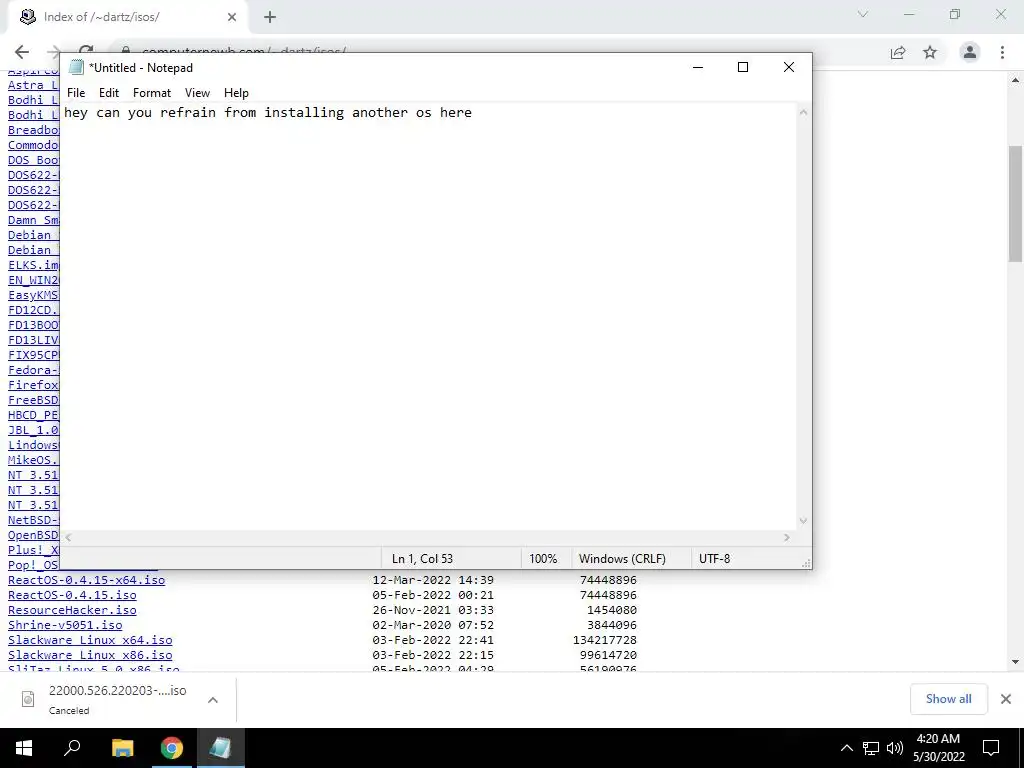This screenshot has width=1024, height=768.
Task: Open Chrome's tab search chevron
Action: pos(863,14)
